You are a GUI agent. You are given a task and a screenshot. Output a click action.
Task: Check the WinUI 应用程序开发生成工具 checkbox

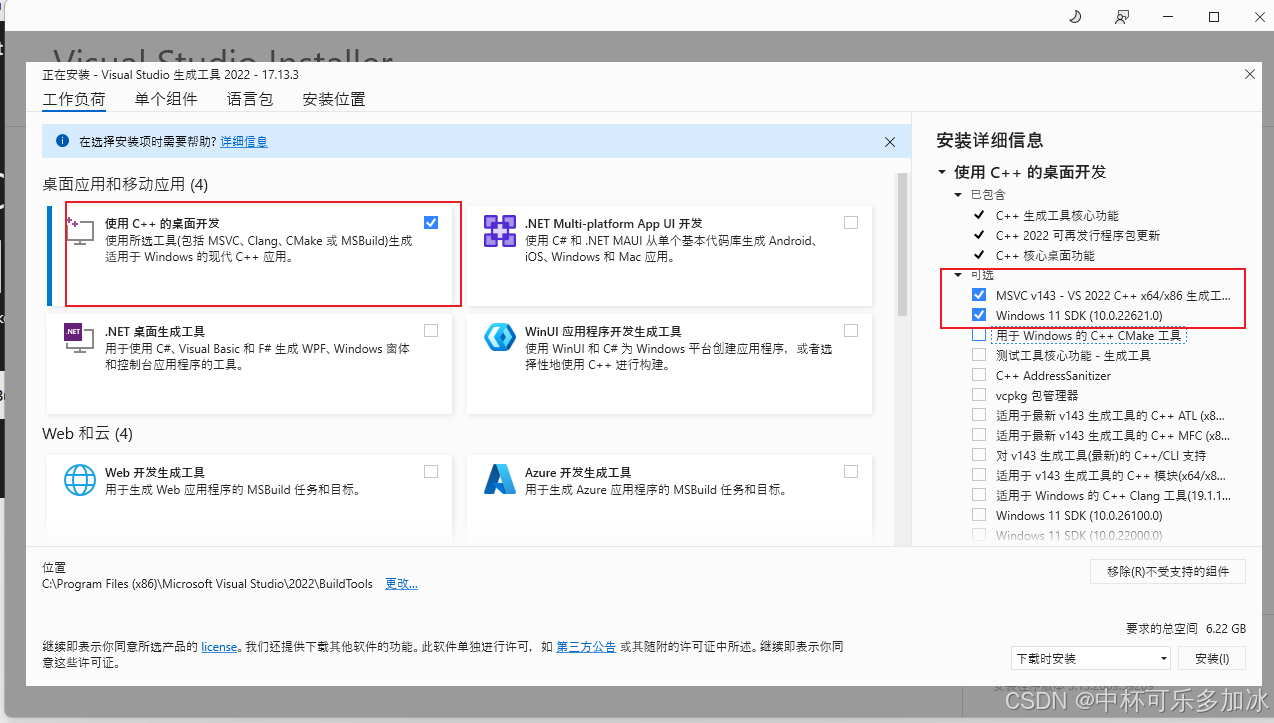[x=851, y=330]
